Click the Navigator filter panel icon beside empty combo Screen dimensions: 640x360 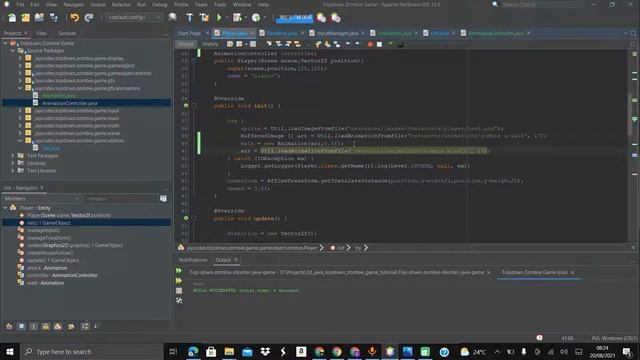click(x=163, y=198)
